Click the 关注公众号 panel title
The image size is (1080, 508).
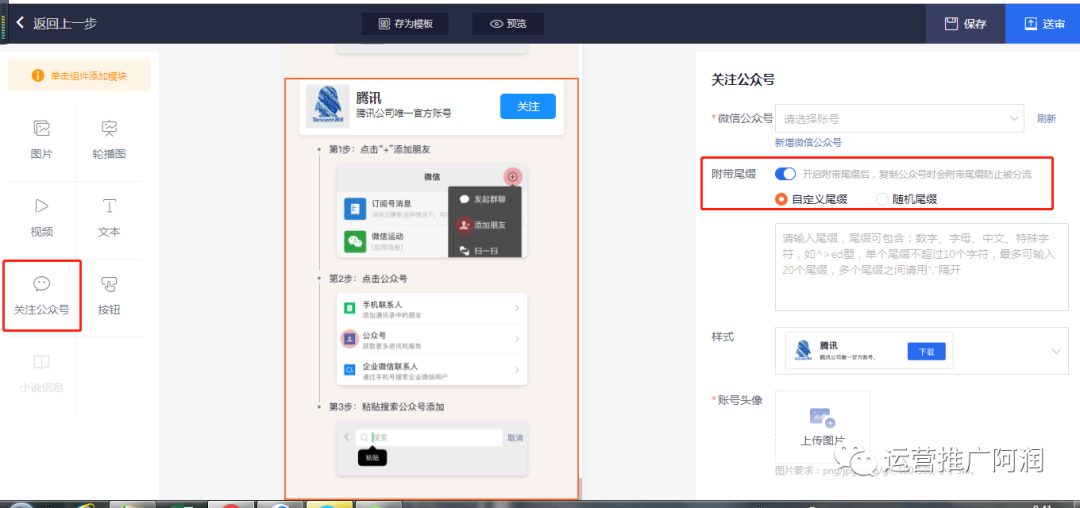point(743,80)
